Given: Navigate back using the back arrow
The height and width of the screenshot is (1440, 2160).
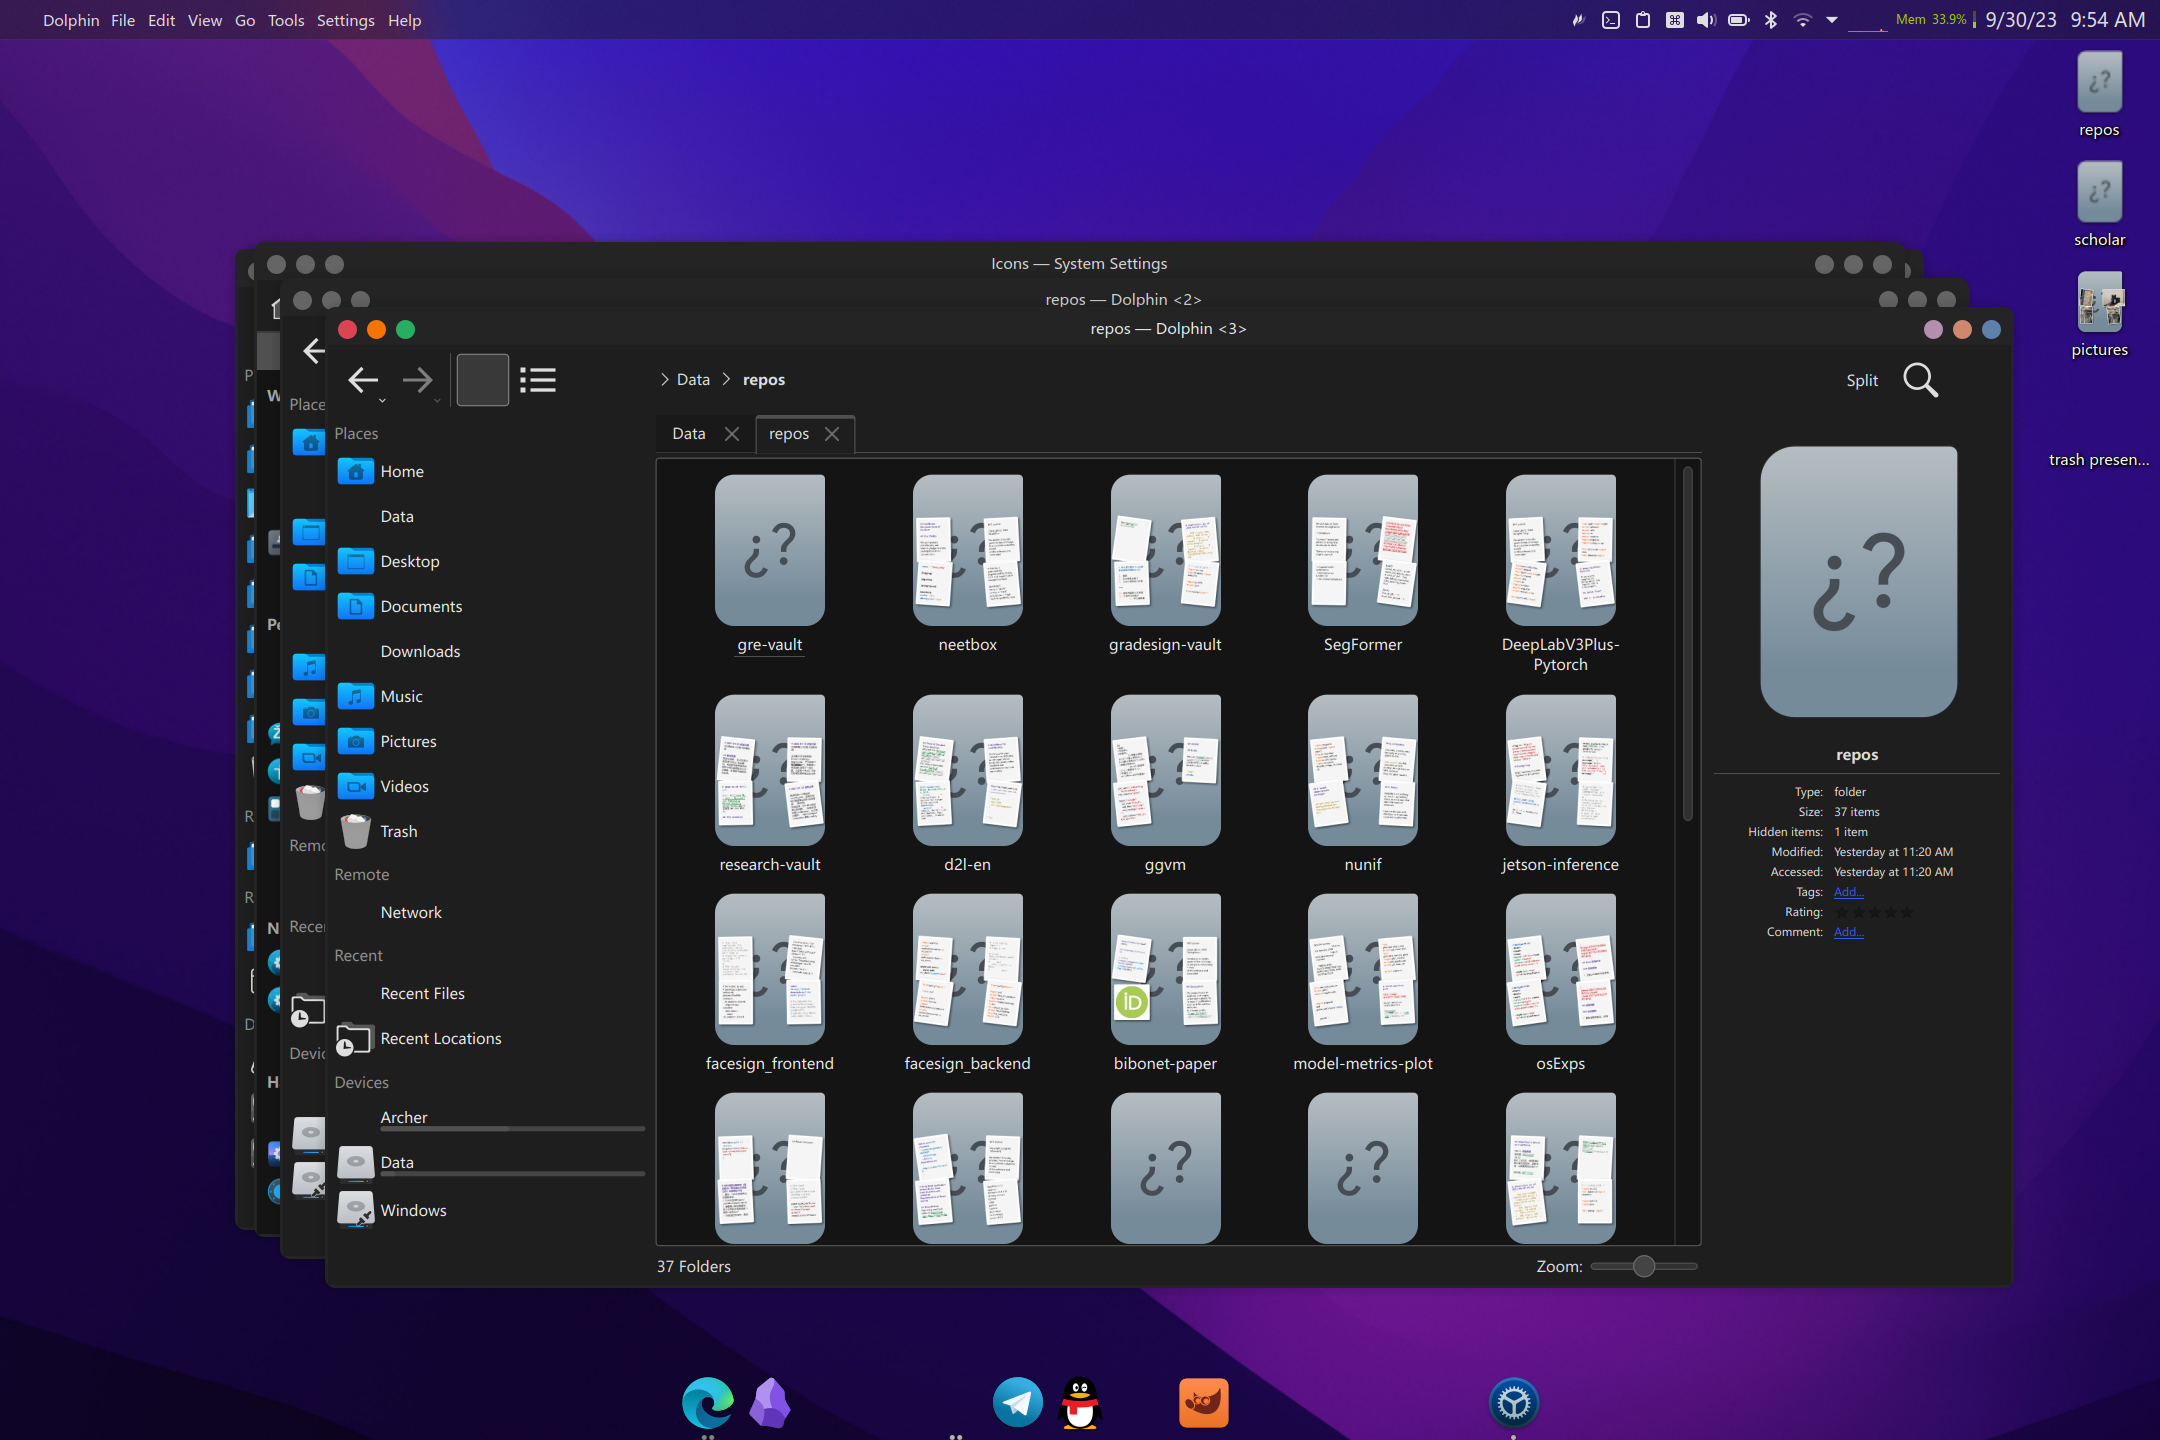Looking at the screenshot, I should click(x=363, y=380).
